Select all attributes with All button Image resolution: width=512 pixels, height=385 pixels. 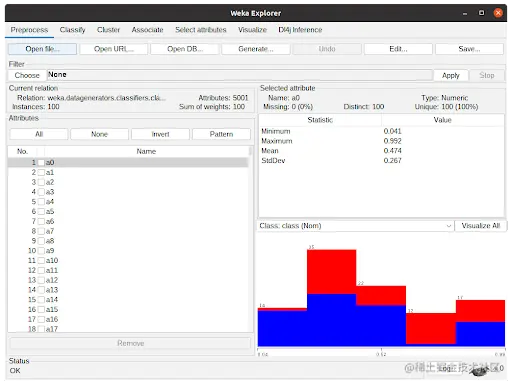pos(39,134)
